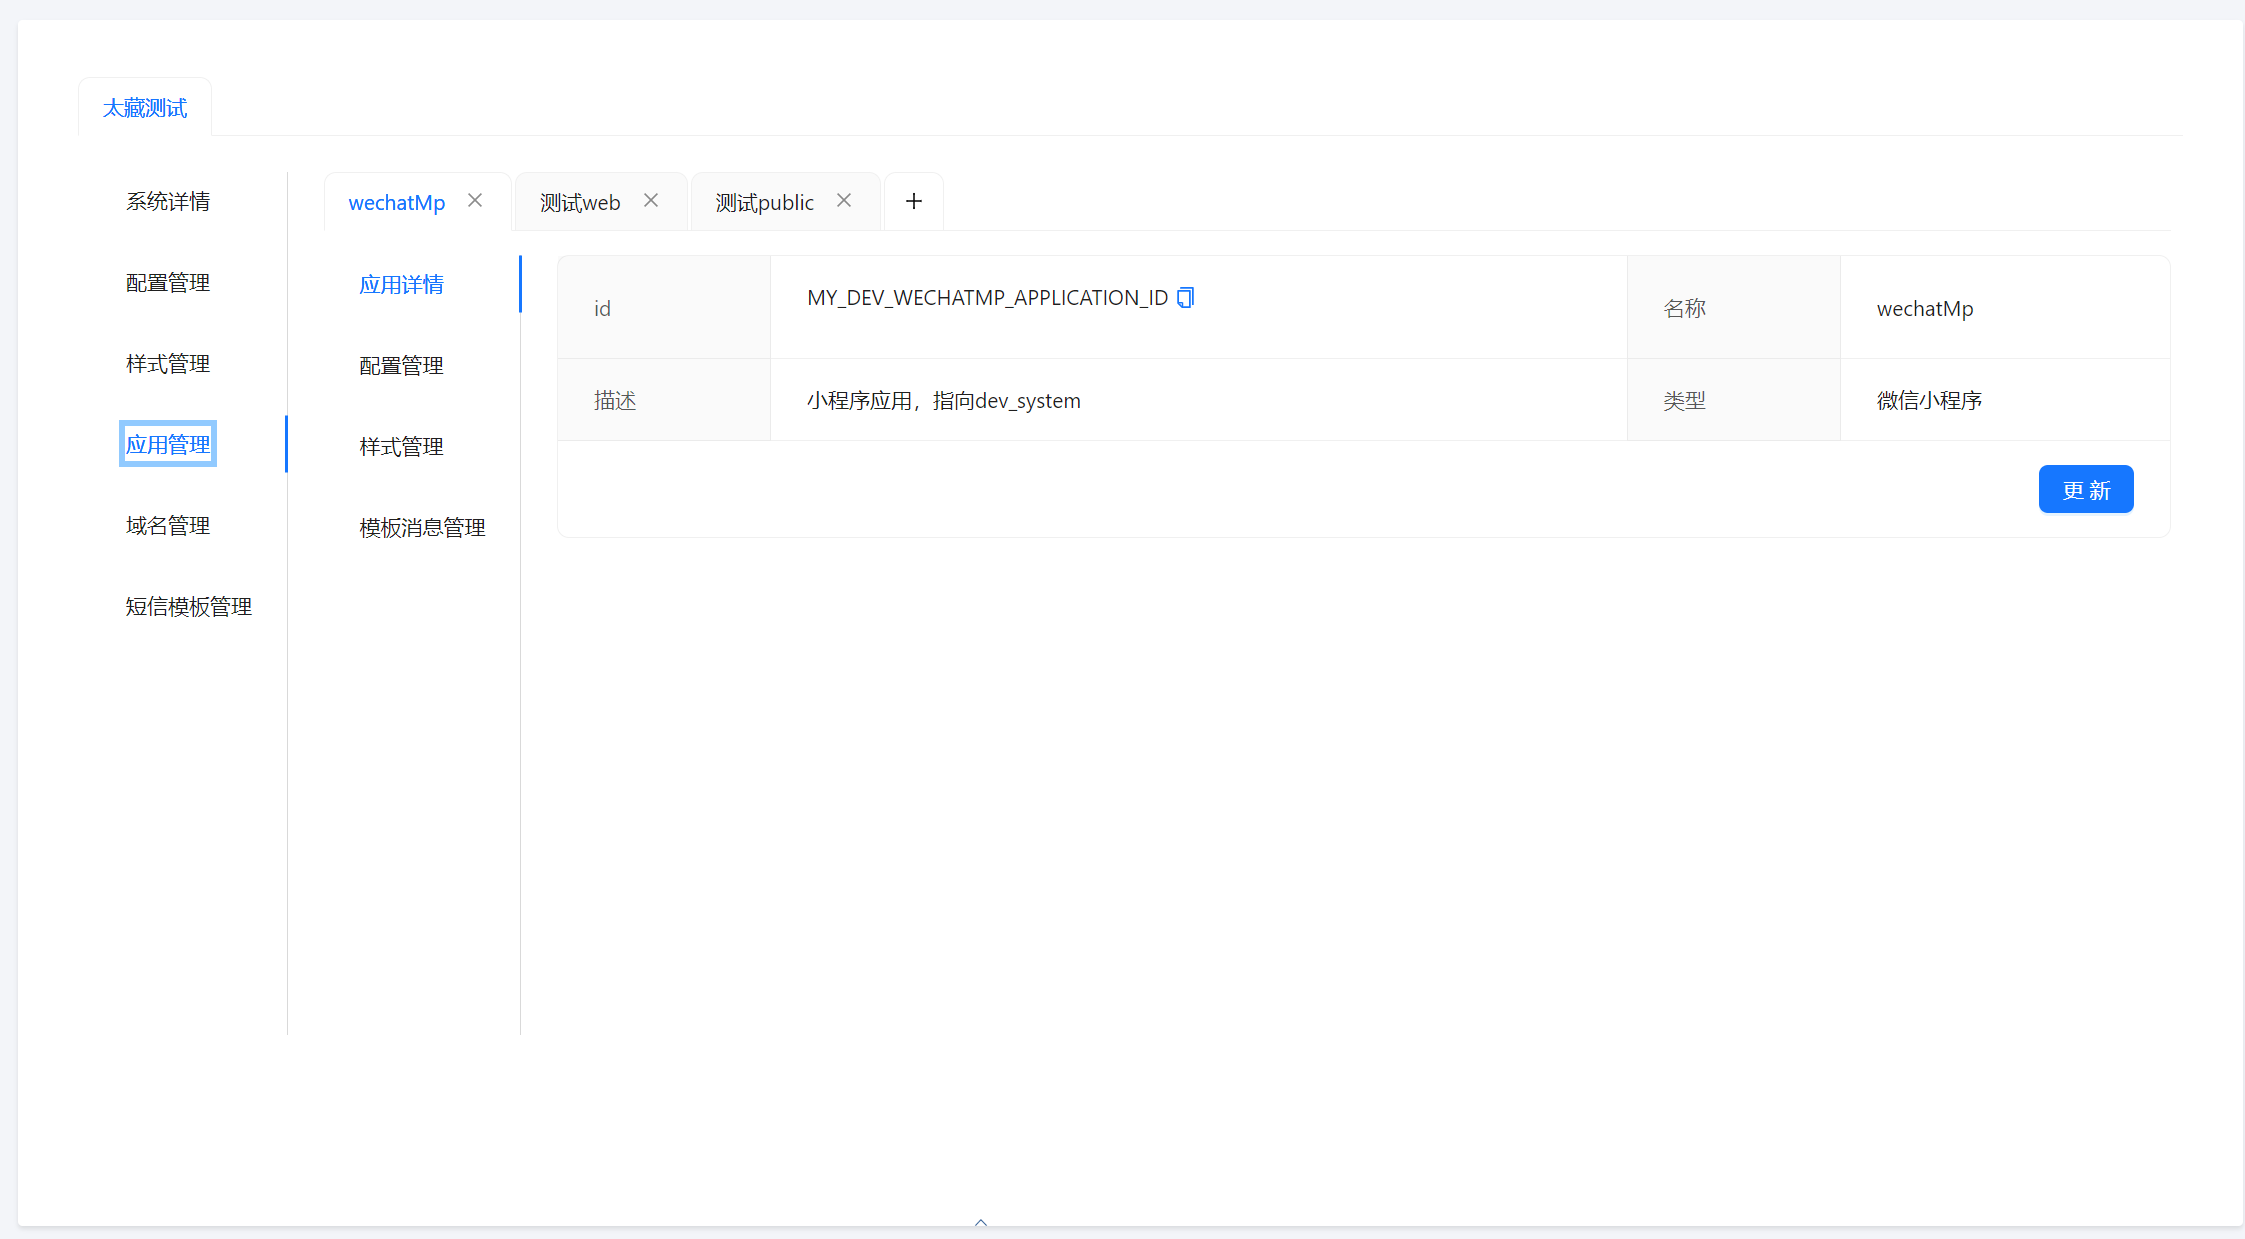
Task: Copy the application ID value
Action: click(1186, 297)
